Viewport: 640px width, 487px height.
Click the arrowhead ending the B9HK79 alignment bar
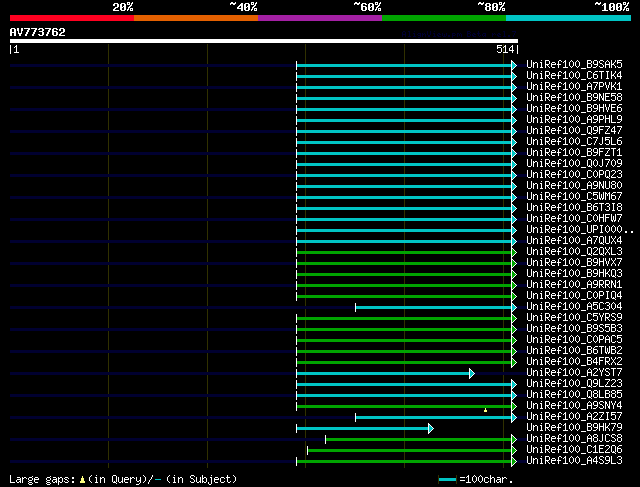430,428
